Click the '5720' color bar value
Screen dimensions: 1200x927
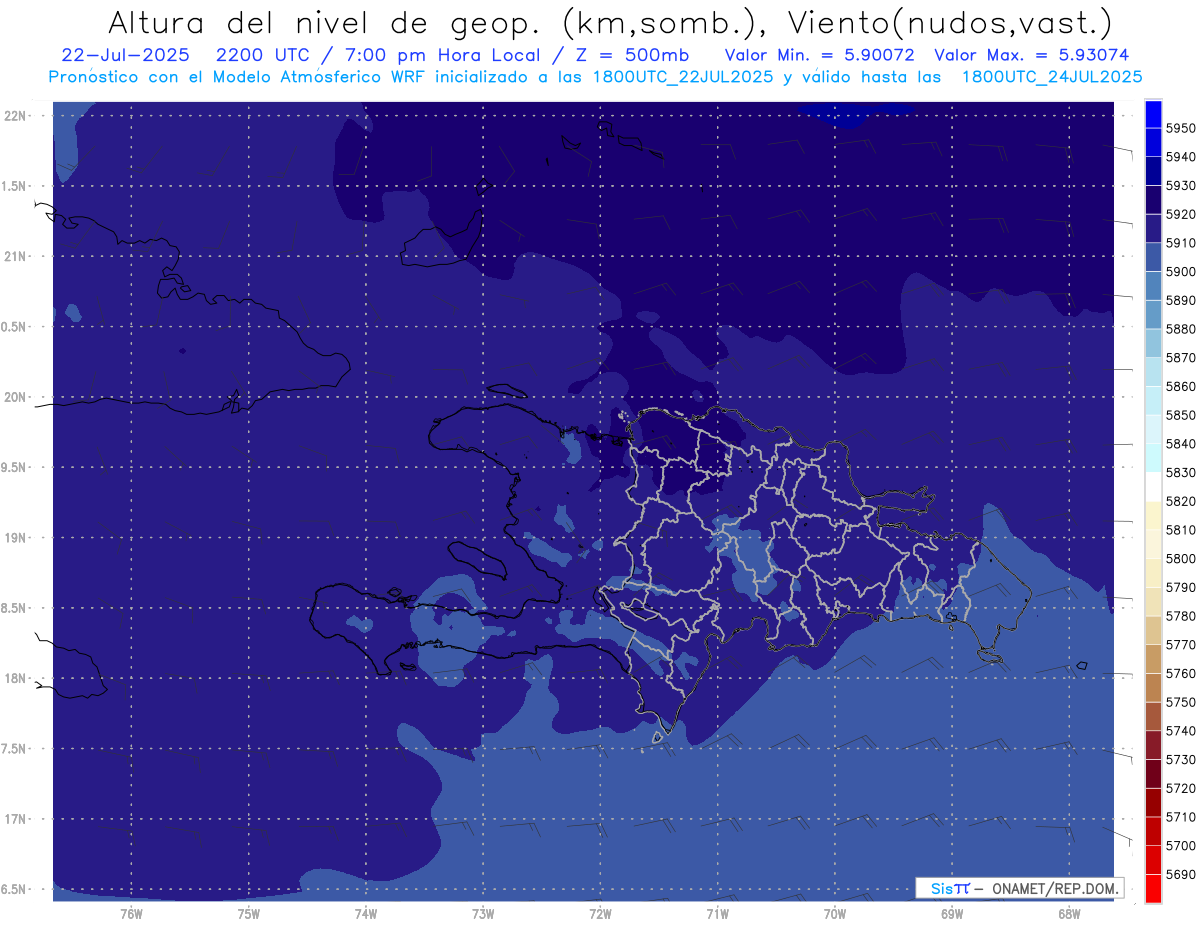tap(1181, 788)
